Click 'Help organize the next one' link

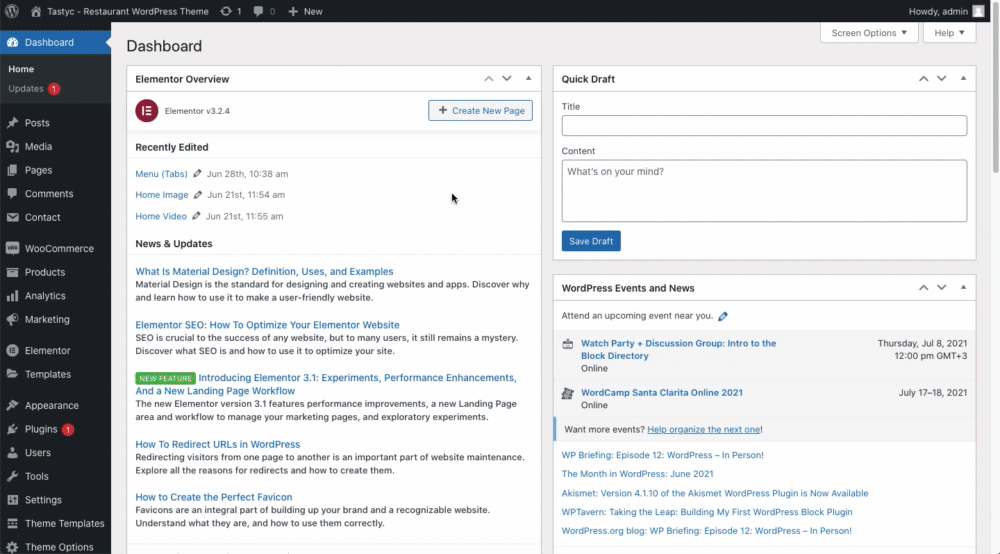(703, 430)
